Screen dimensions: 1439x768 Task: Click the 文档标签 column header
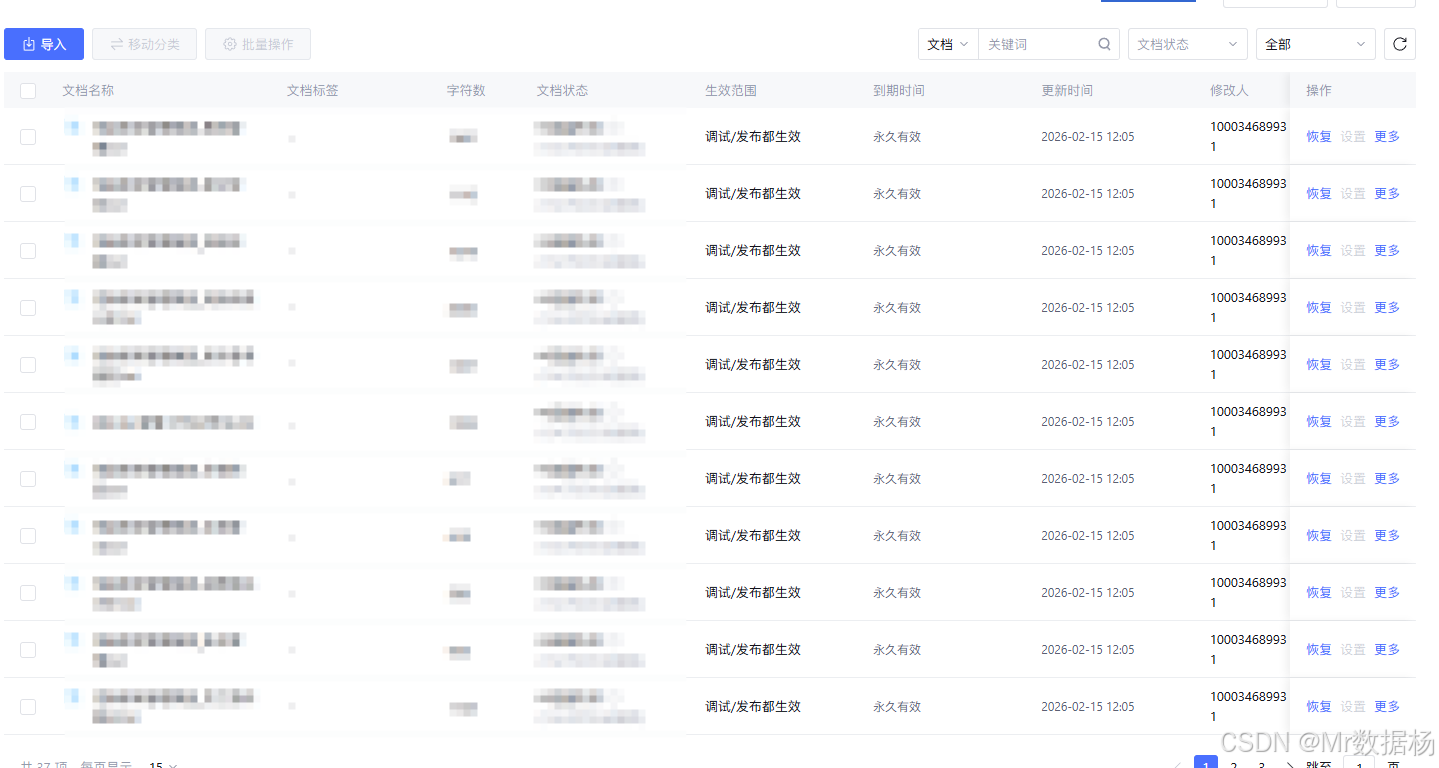(313, 91)
